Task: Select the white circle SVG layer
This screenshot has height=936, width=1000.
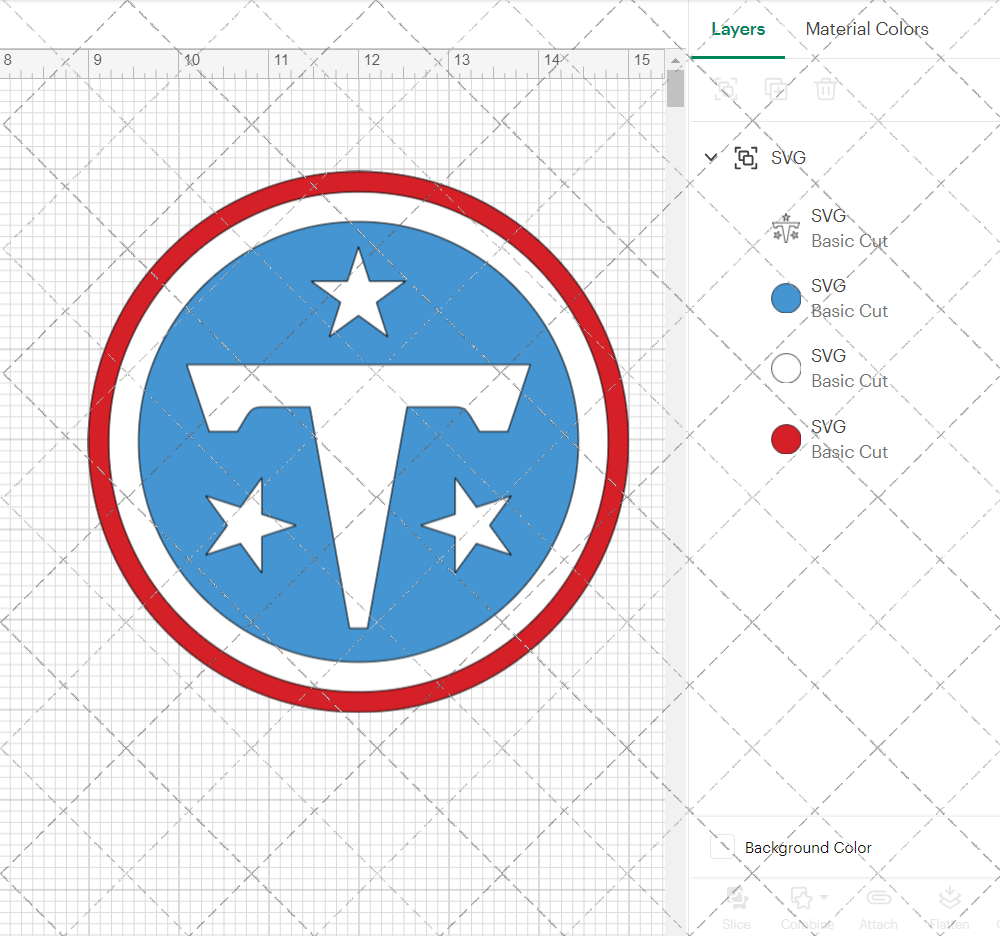Action: (x=786, y=369)
